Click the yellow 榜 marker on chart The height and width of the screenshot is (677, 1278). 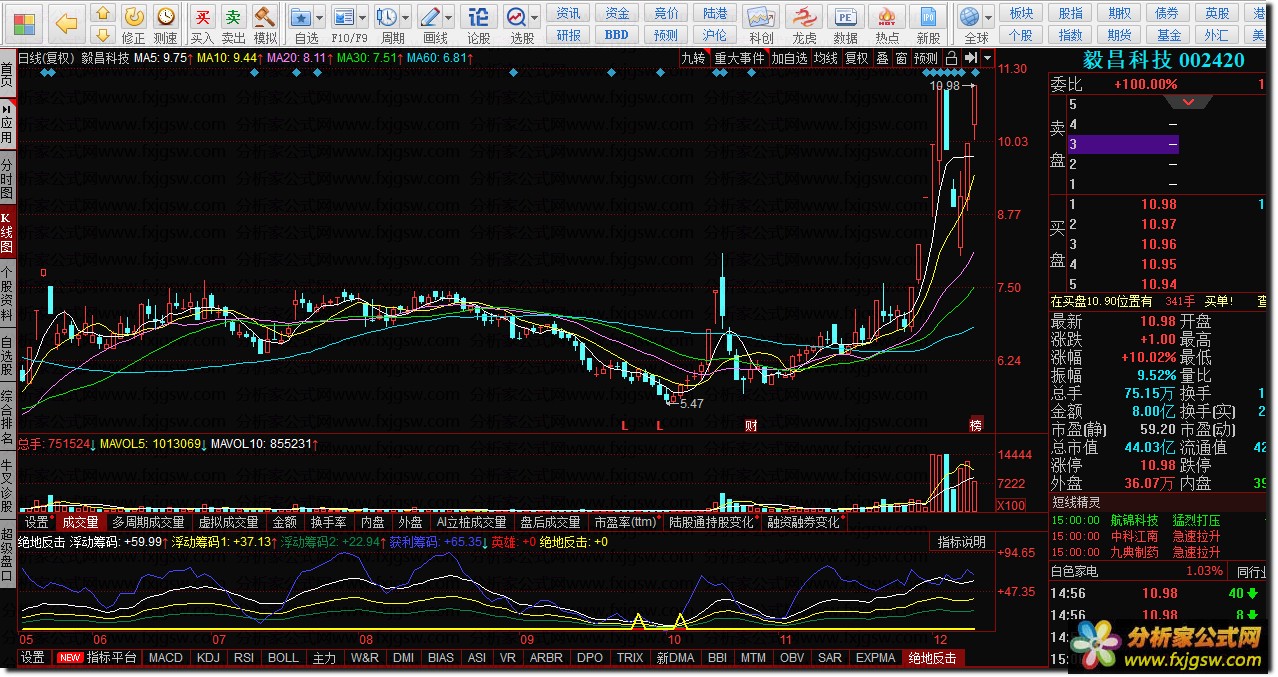976,426
